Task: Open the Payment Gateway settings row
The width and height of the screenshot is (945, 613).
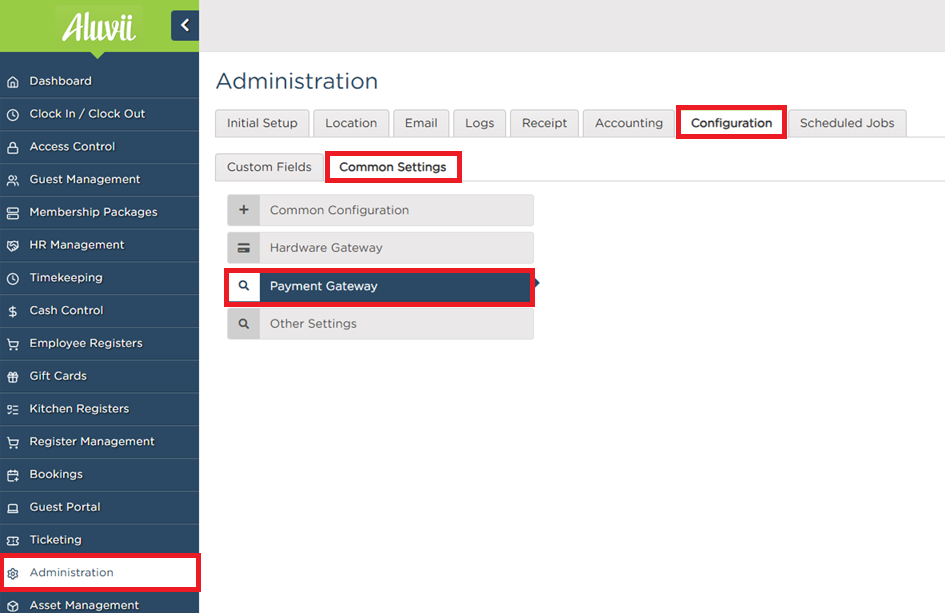Action: [x=380, y=286]
